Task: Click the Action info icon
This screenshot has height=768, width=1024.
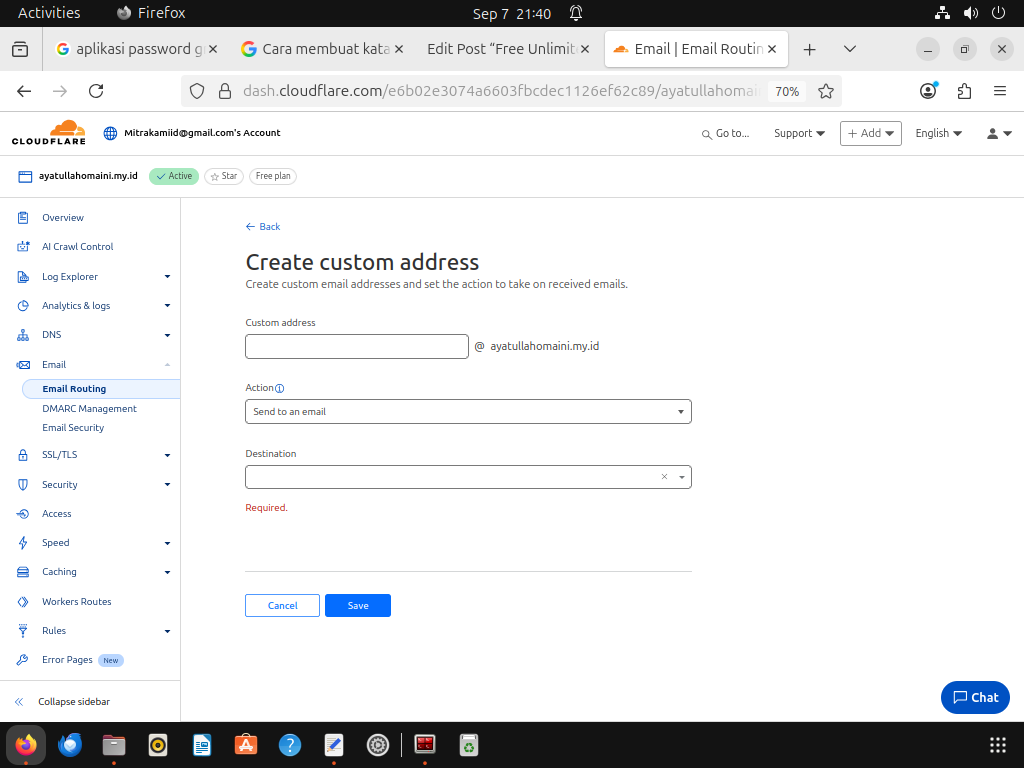Action: [280, 389]
